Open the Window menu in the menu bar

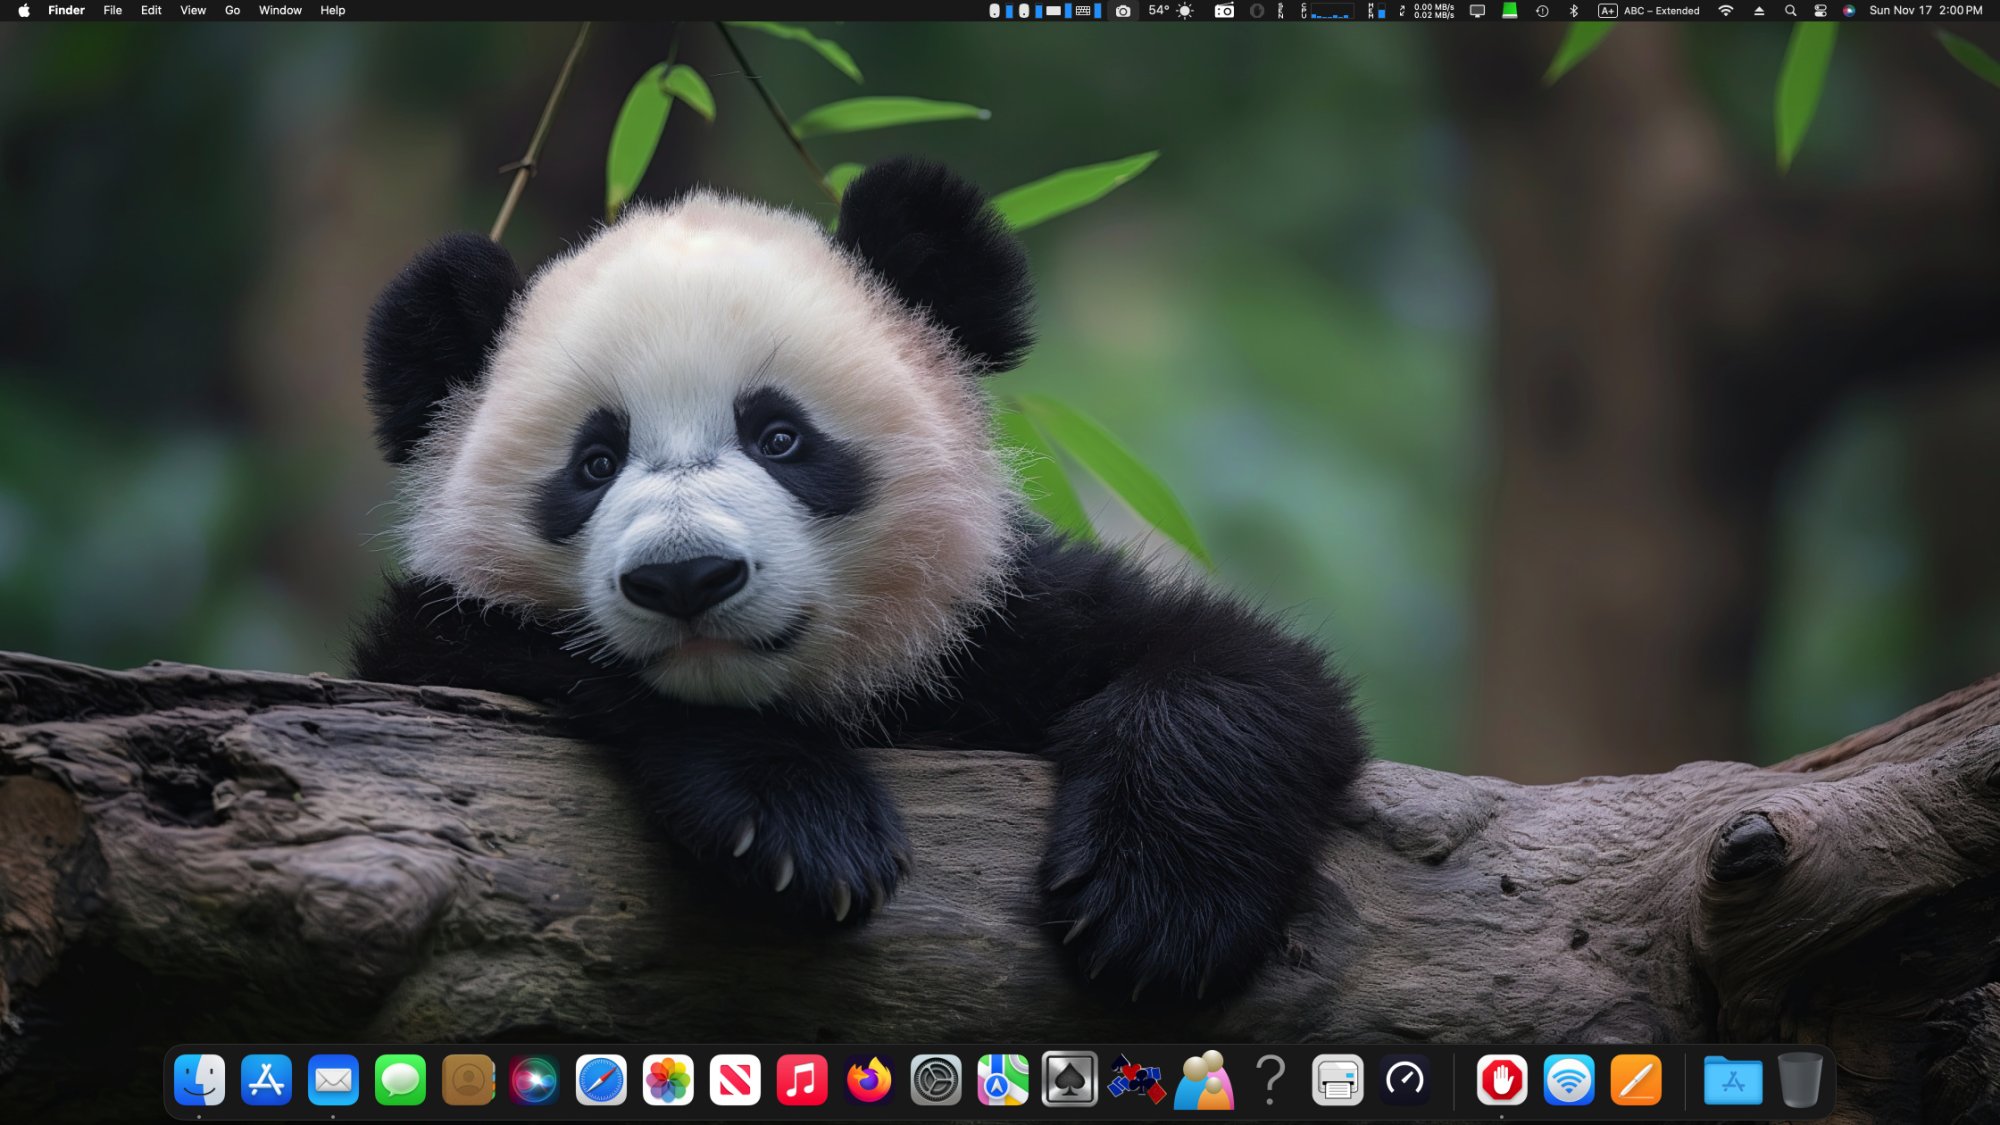280,11
